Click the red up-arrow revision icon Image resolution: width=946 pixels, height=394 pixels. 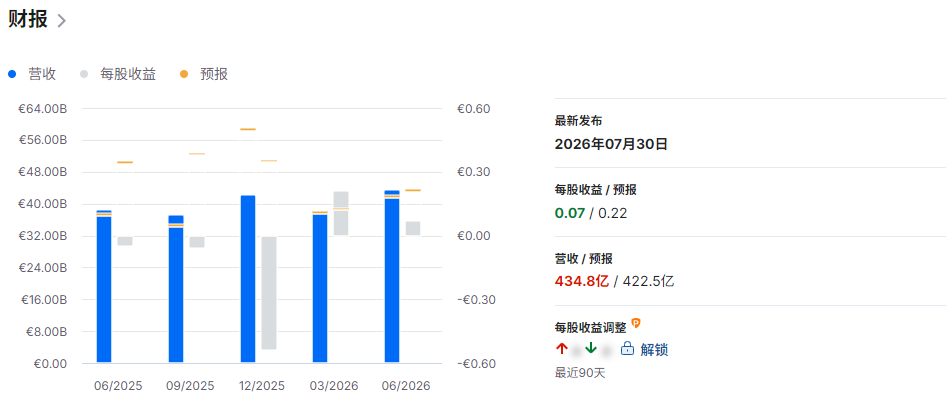click(562, 349)
